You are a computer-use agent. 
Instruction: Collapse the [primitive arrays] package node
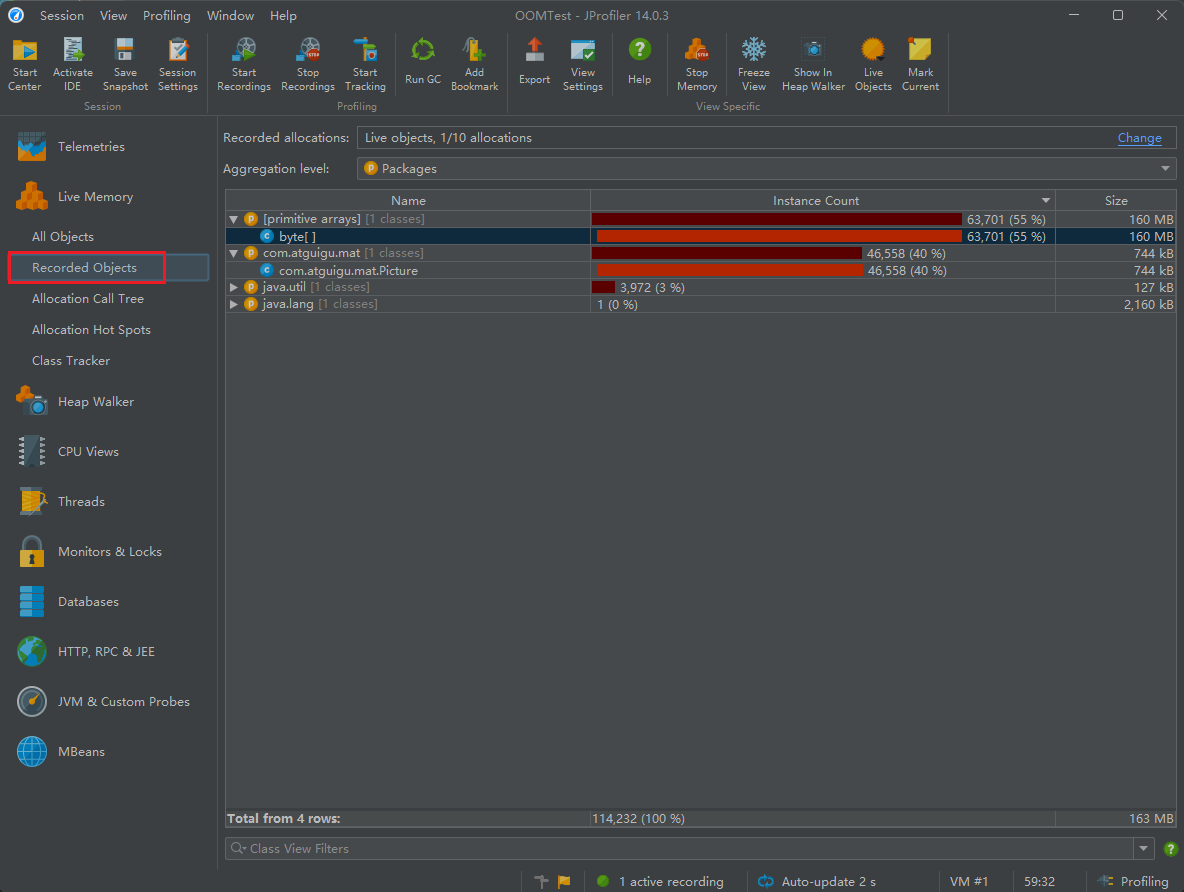tap(234, 219)
